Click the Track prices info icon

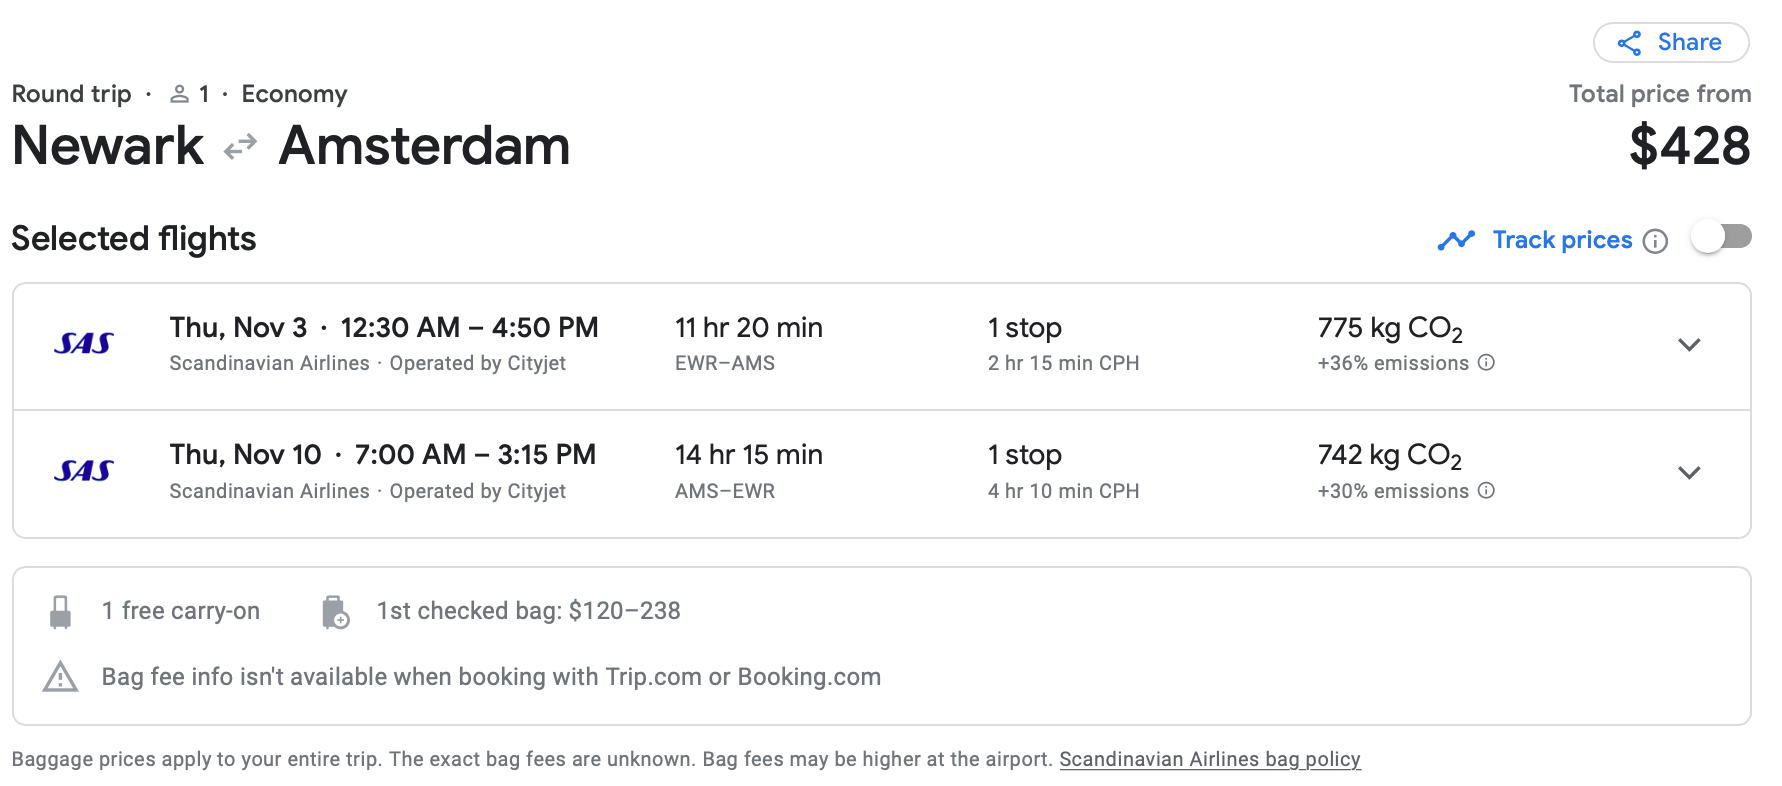1655,241
